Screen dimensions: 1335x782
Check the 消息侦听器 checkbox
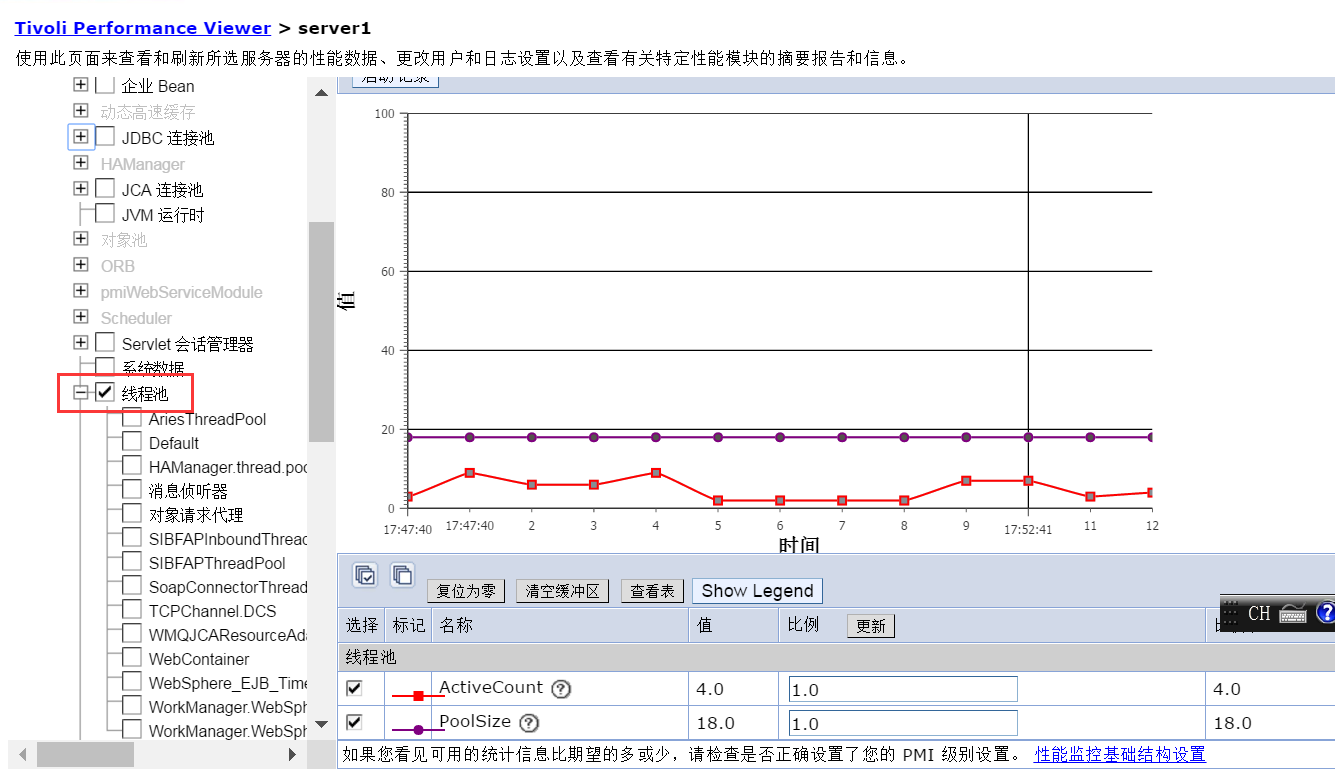(132, 490)
